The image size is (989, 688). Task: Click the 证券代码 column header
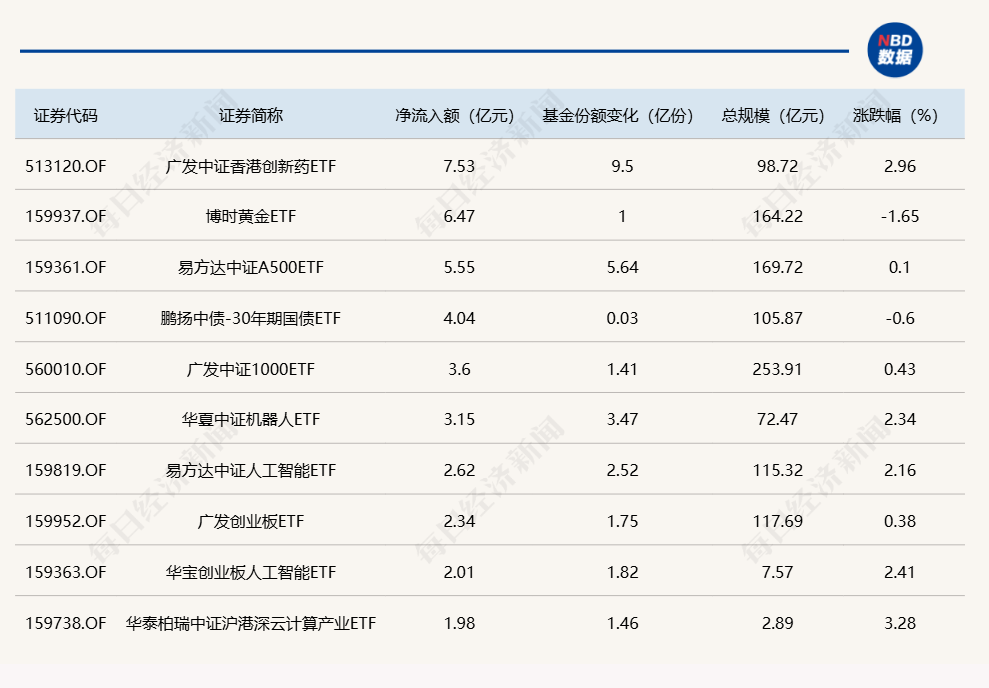(66, 115)
